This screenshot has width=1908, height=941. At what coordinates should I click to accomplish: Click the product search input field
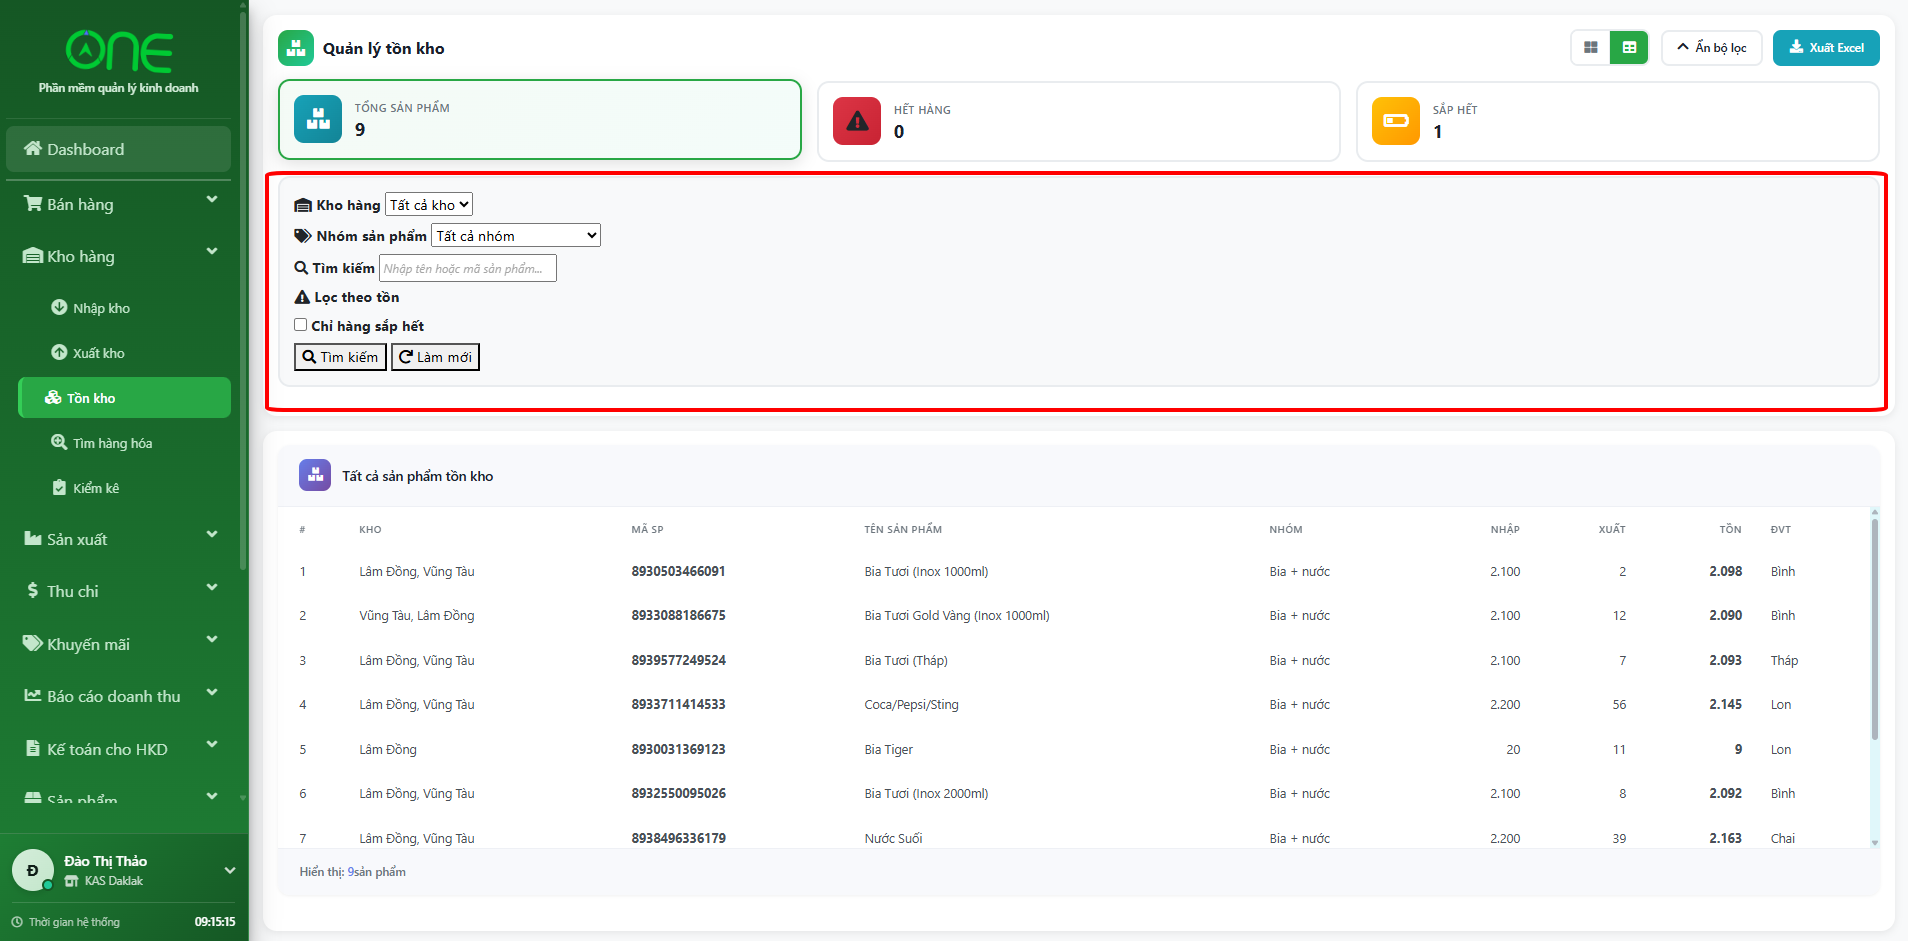coord(467,268)
